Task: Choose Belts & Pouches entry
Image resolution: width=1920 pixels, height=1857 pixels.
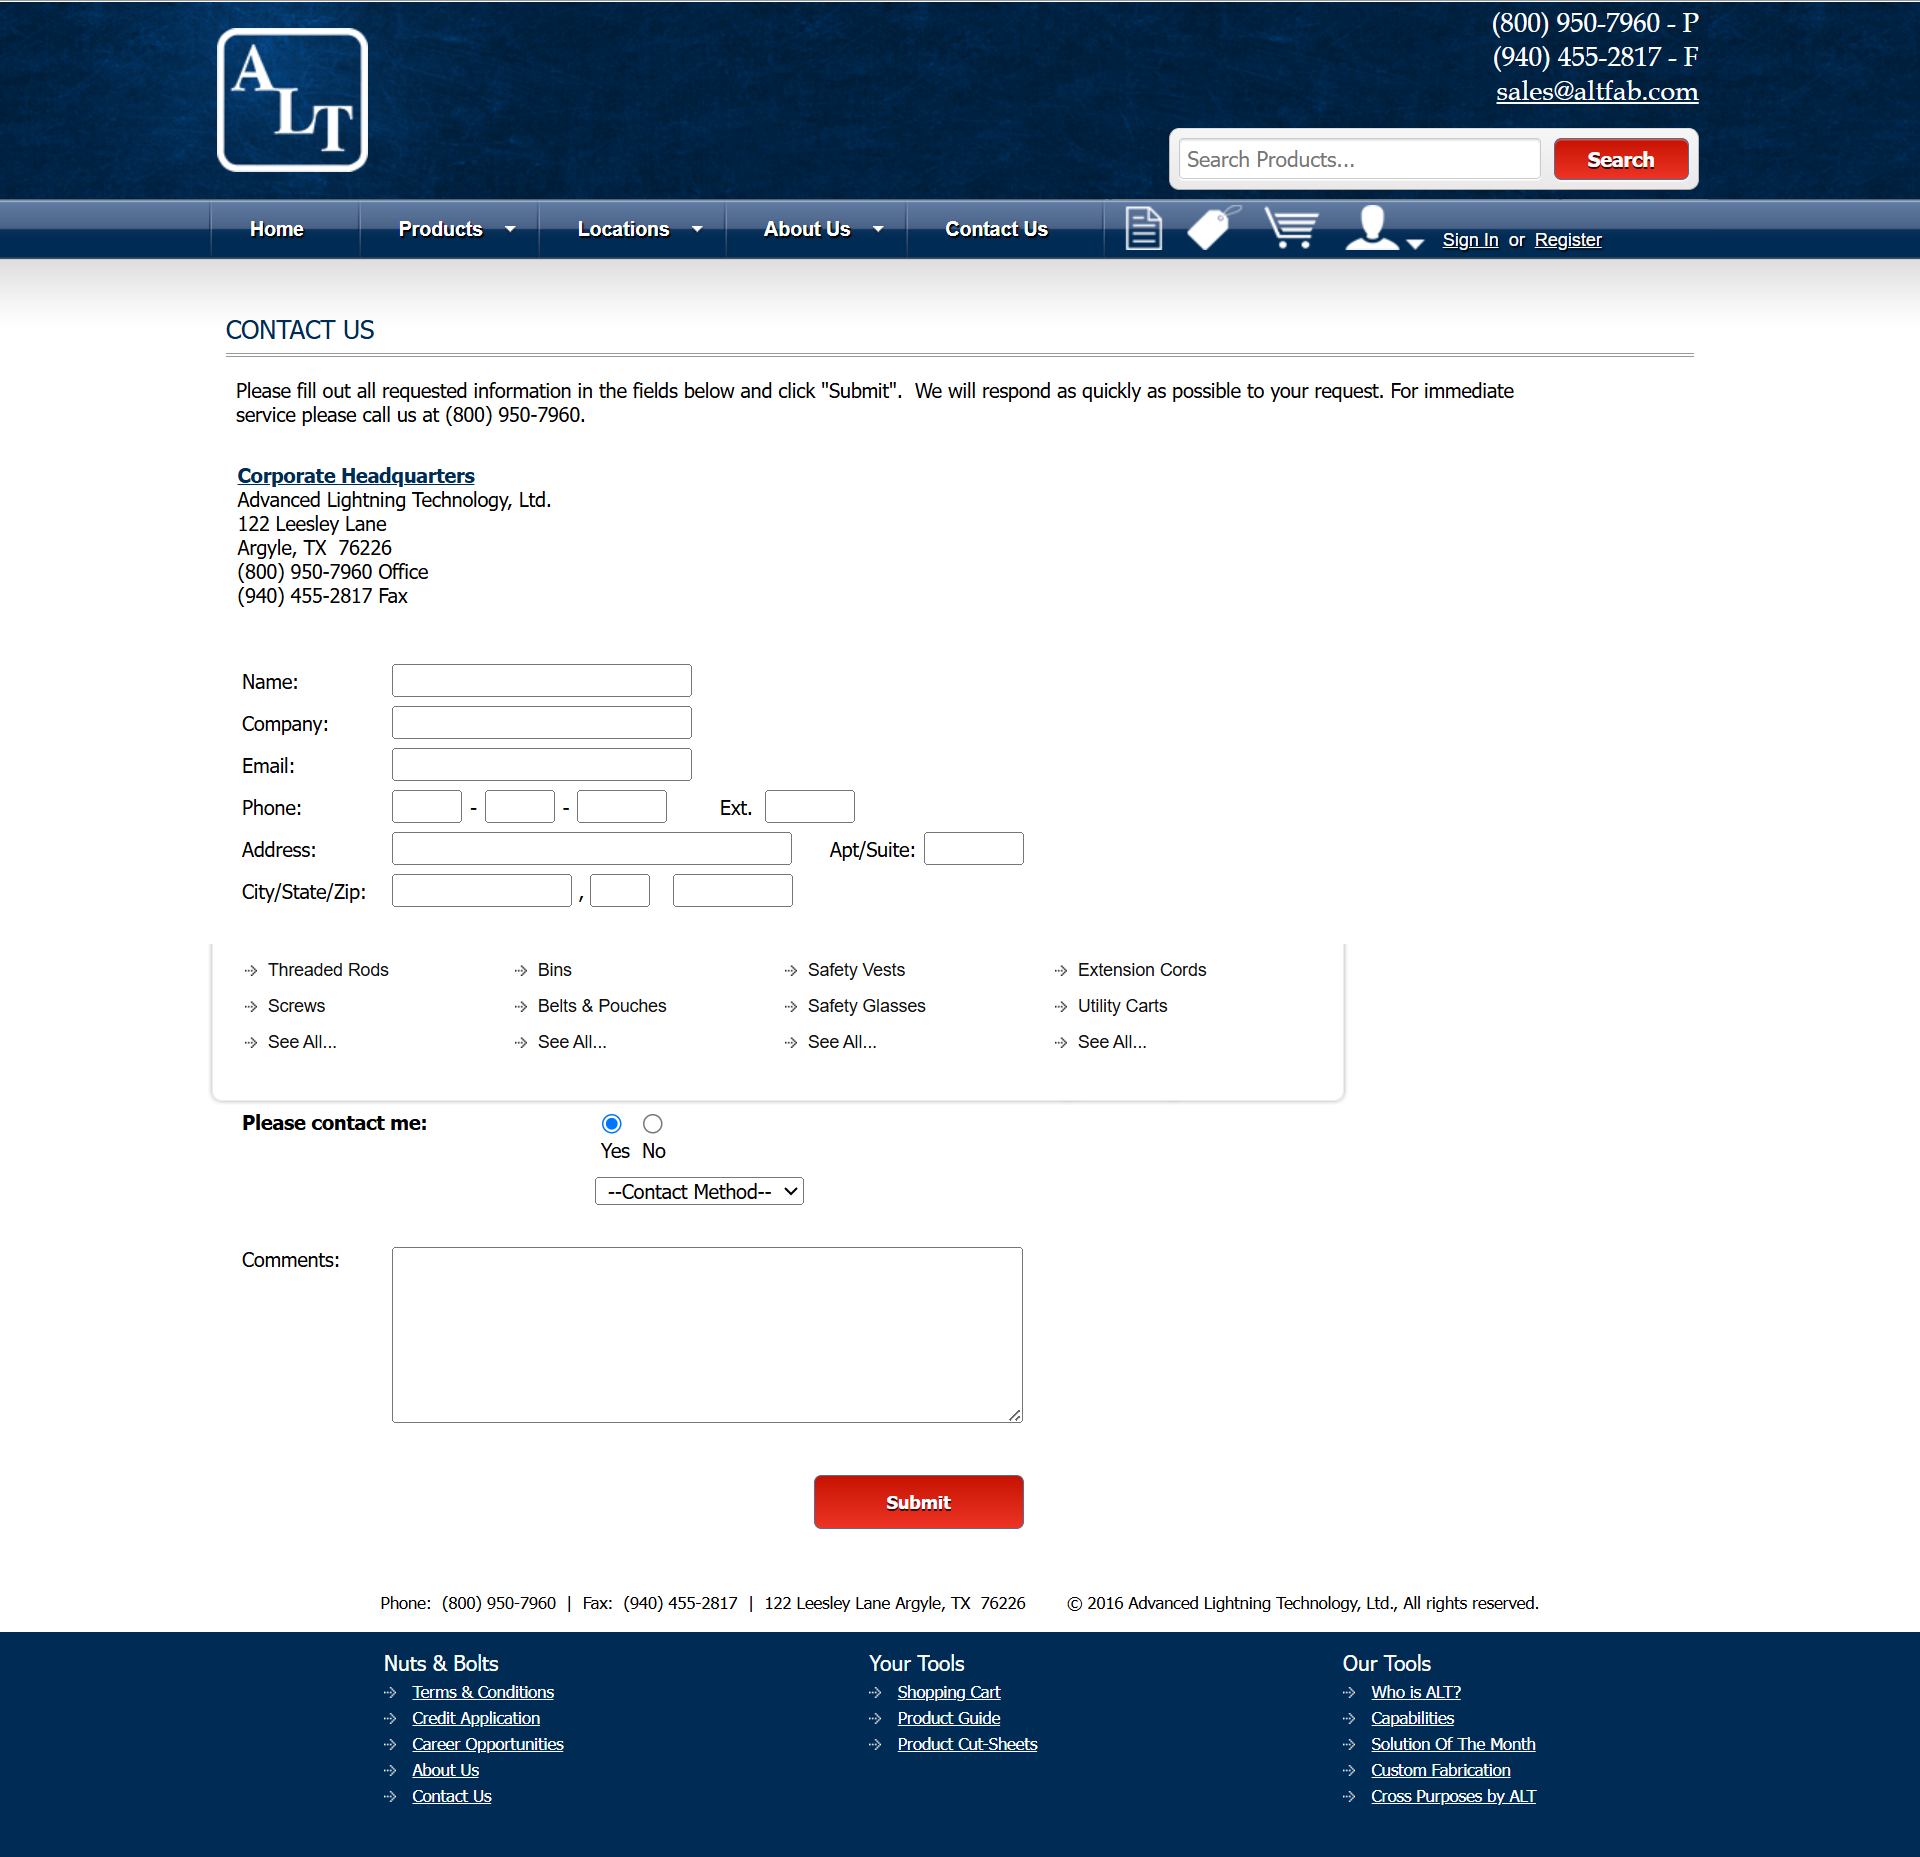Action: [602, 1006]
